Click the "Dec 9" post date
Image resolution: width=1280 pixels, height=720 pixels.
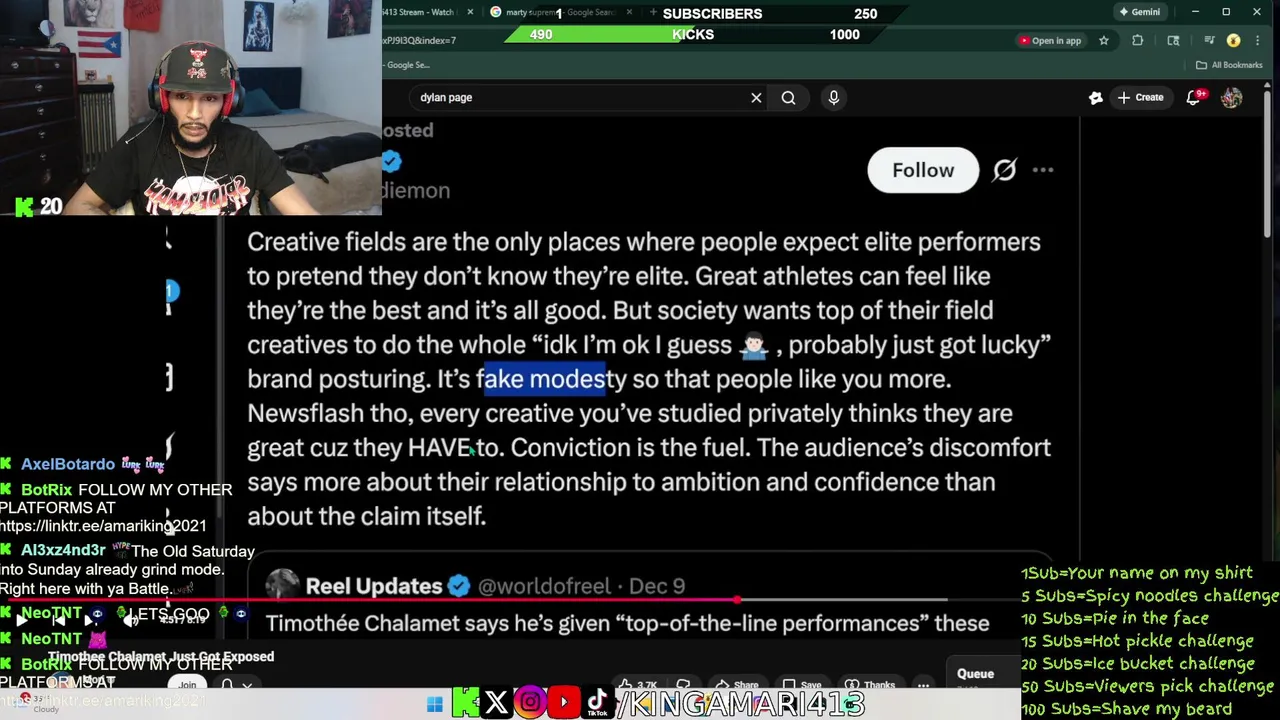click(x=657, y=586)
